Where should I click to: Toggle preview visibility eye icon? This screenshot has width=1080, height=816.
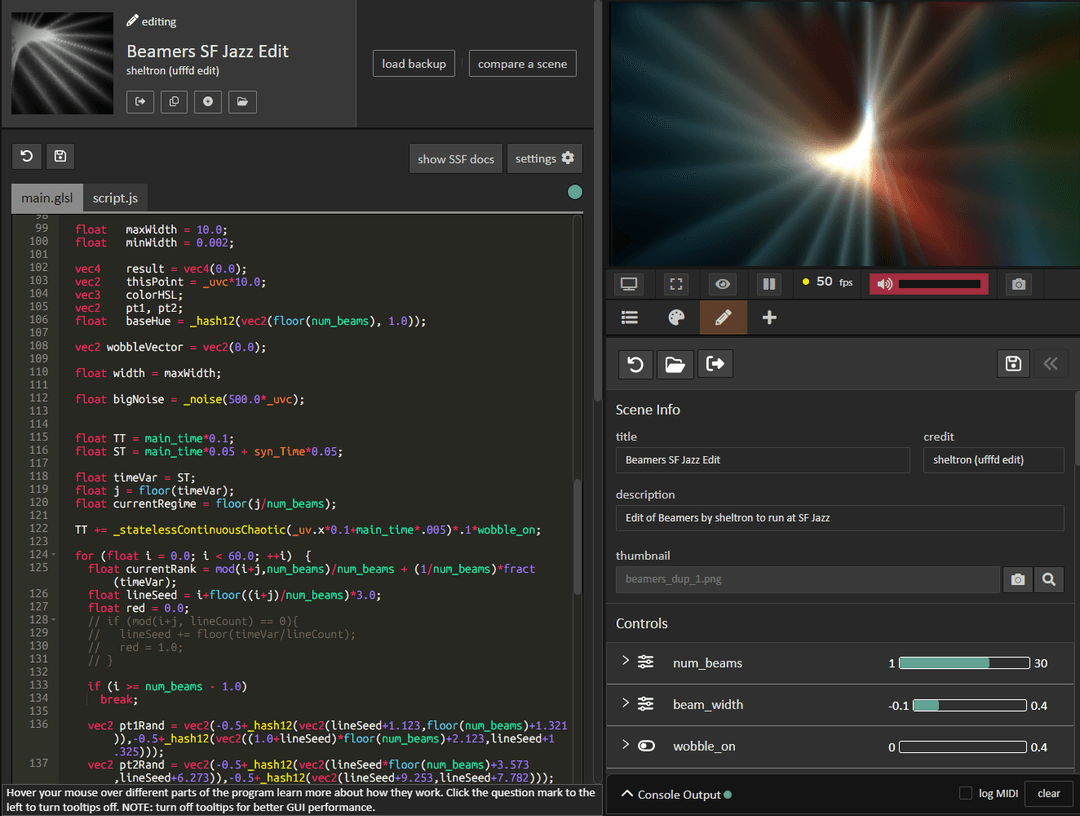[723, 284]
